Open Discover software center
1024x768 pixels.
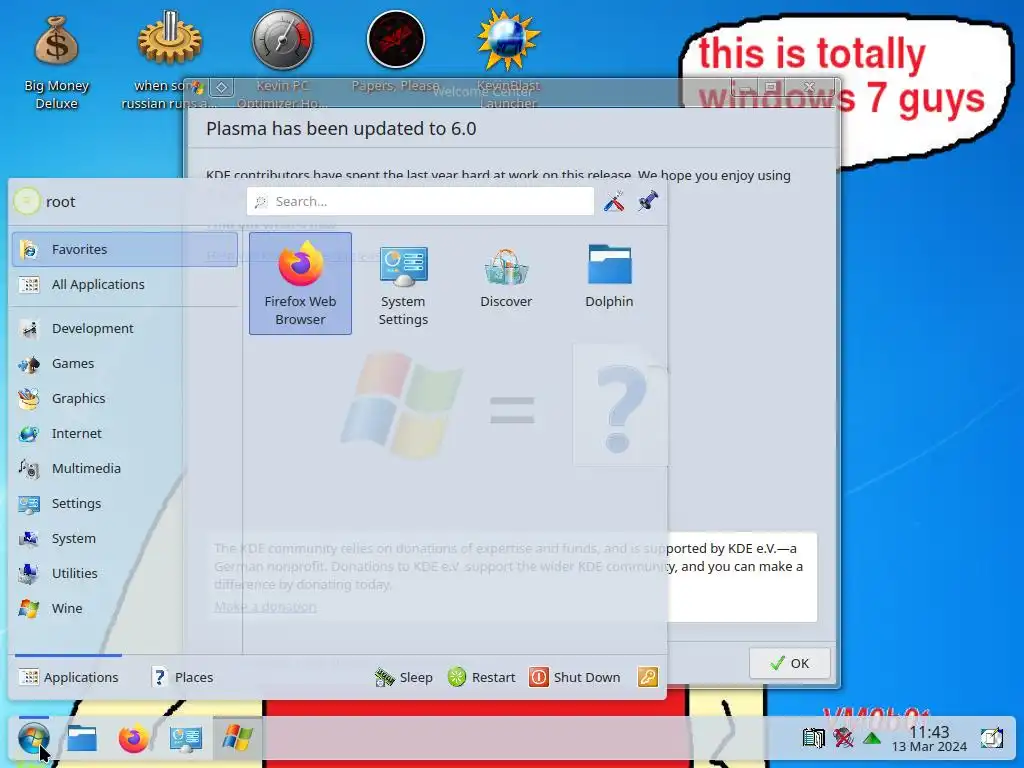pos(506,283)
